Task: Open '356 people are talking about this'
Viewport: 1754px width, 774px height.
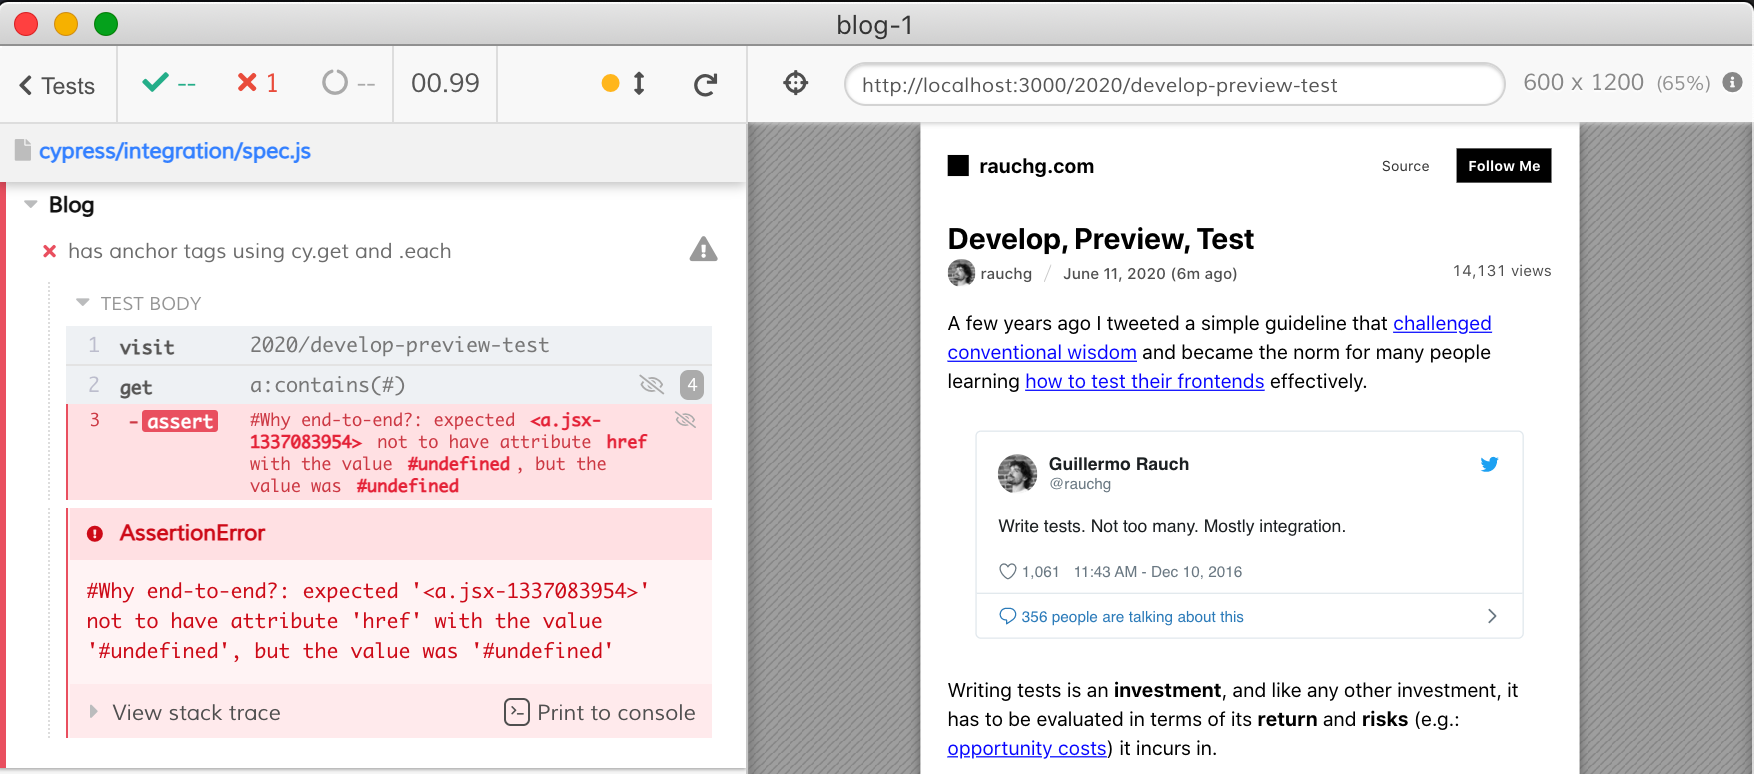Action: (1132, 617)
